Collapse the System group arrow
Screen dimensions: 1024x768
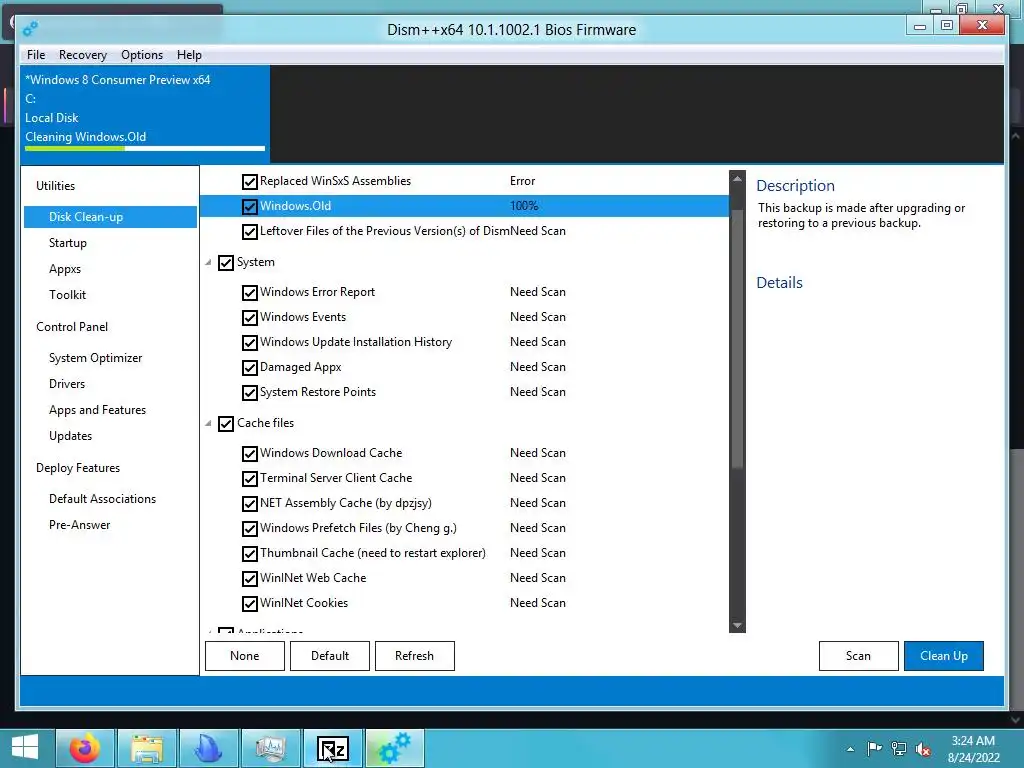pos(208,263)
